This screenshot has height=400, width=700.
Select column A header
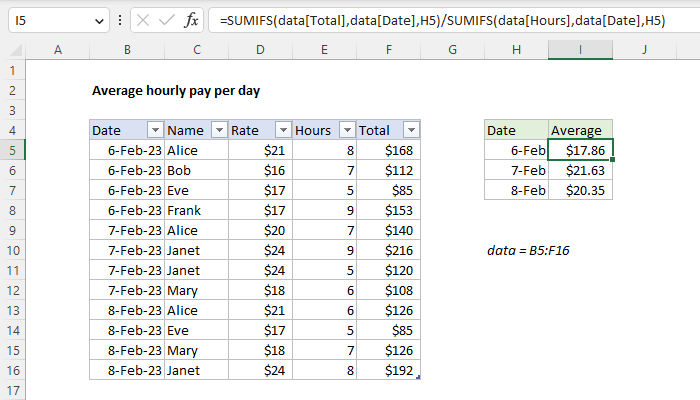[x=58, y=50]
